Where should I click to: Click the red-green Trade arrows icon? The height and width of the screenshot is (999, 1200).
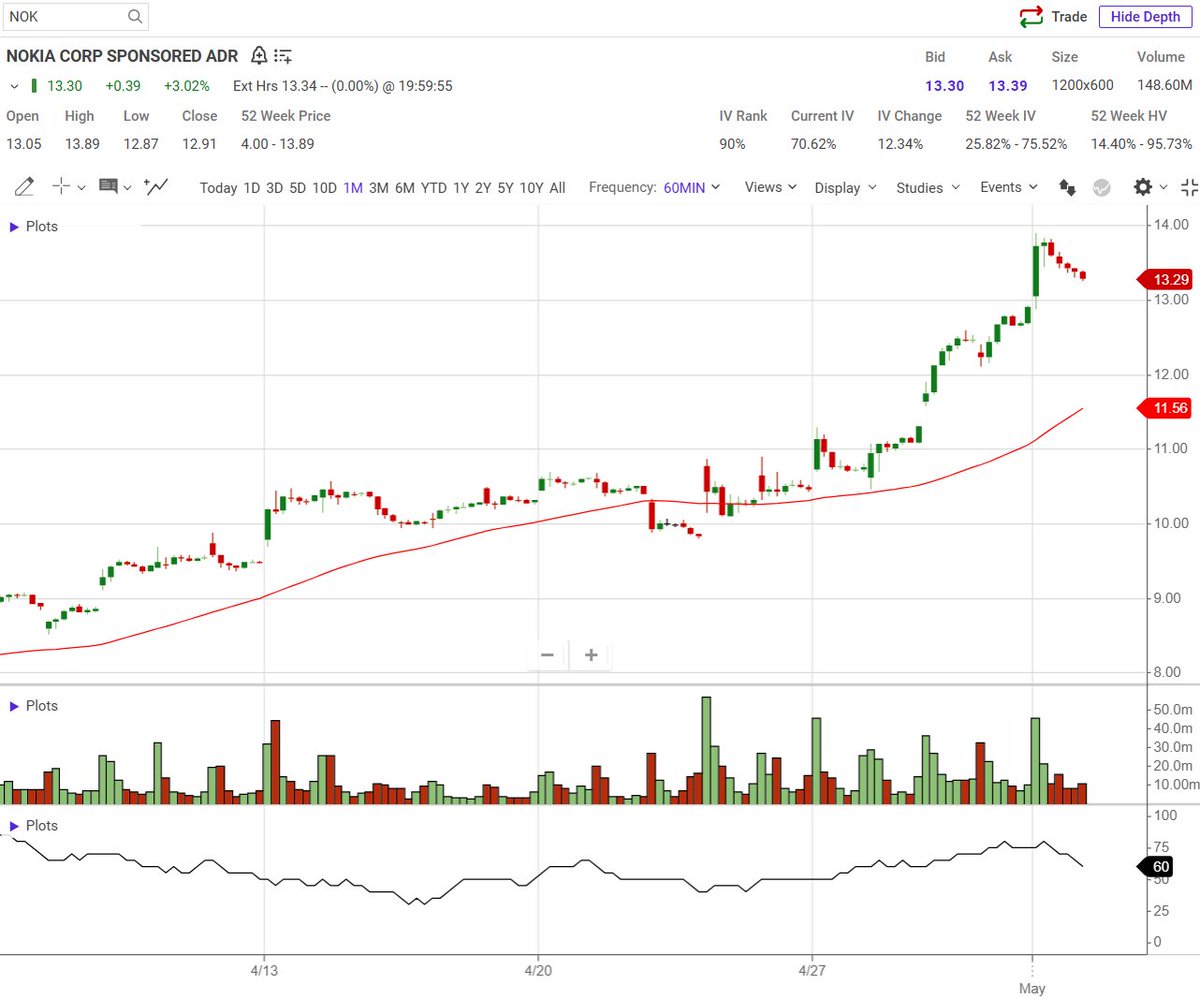(x=1031, y=17)
